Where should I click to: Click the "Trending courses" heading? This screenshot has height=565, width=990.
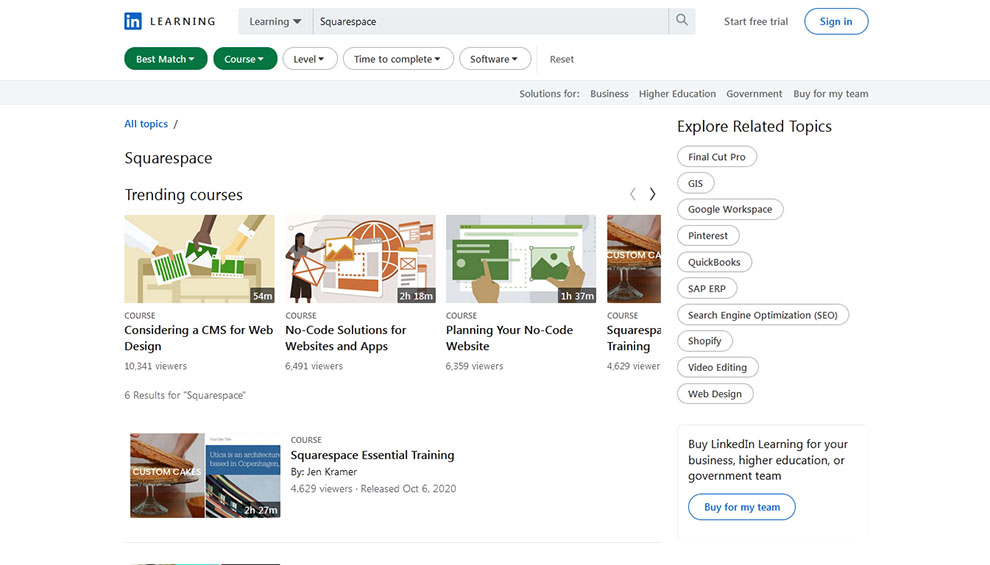tap(183, 194)
